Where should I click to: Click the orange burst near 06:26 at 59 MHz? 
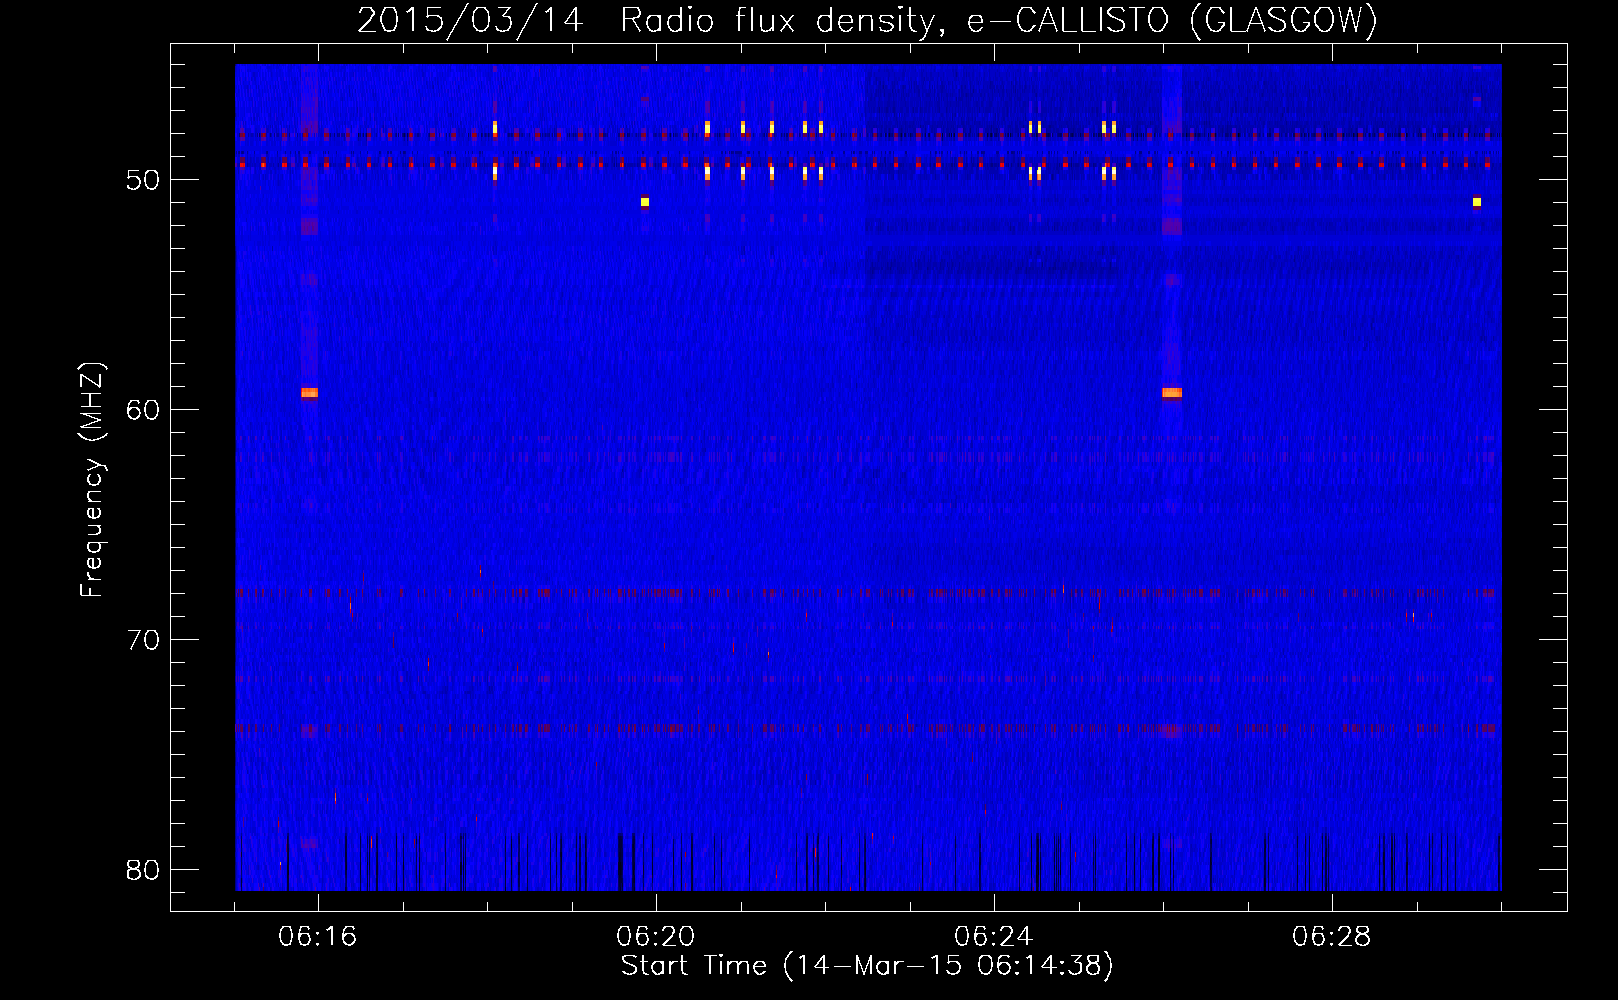(x=1172, y=393)
